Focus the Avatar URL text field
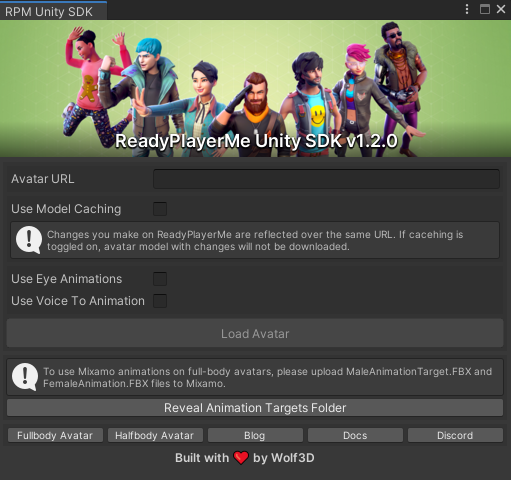511x480 pixels. click(326, 179)
